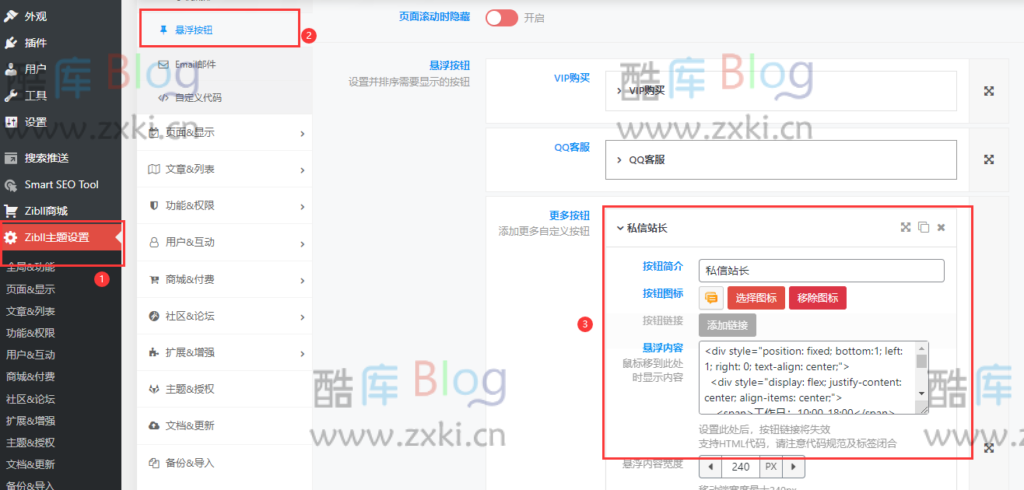Open 主题&授权 submenu in the dark sidebar

pyautogui.click(x=30, y=442)
